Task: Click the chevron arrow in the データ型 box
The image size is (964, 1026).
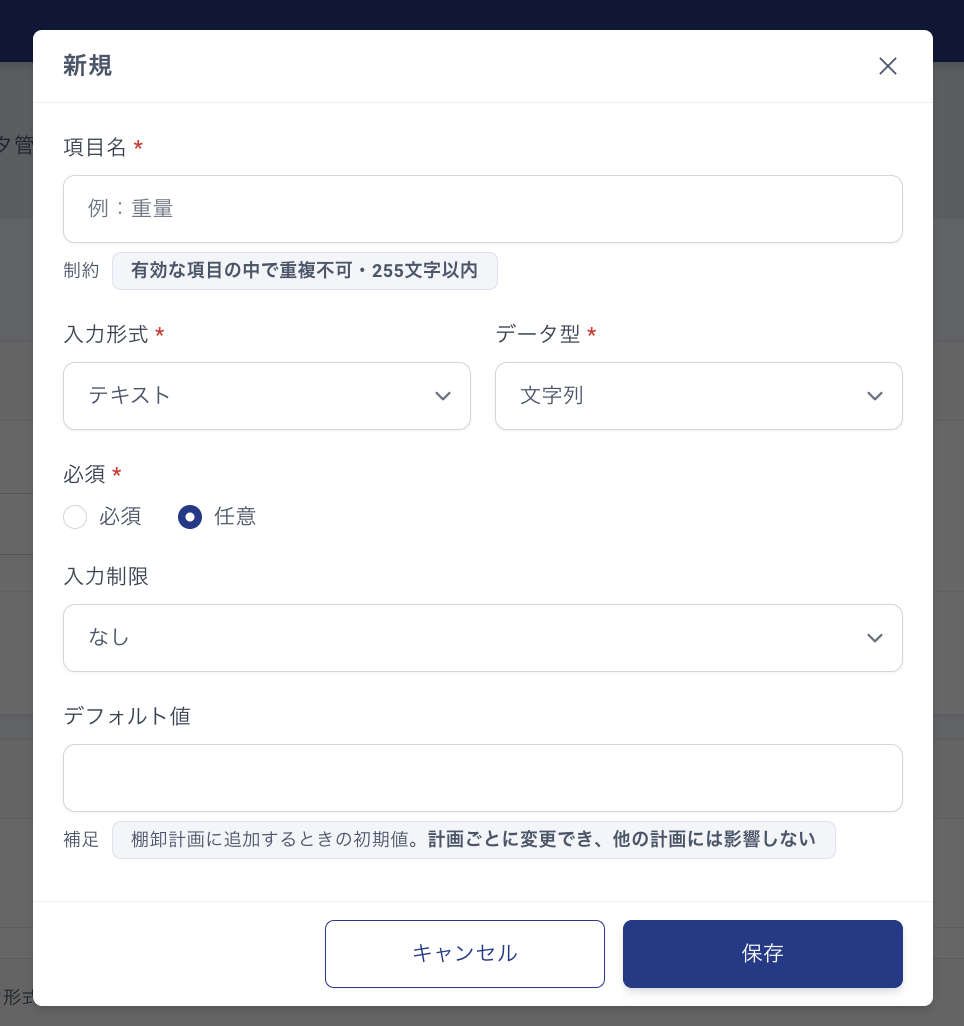Action: 875,396
